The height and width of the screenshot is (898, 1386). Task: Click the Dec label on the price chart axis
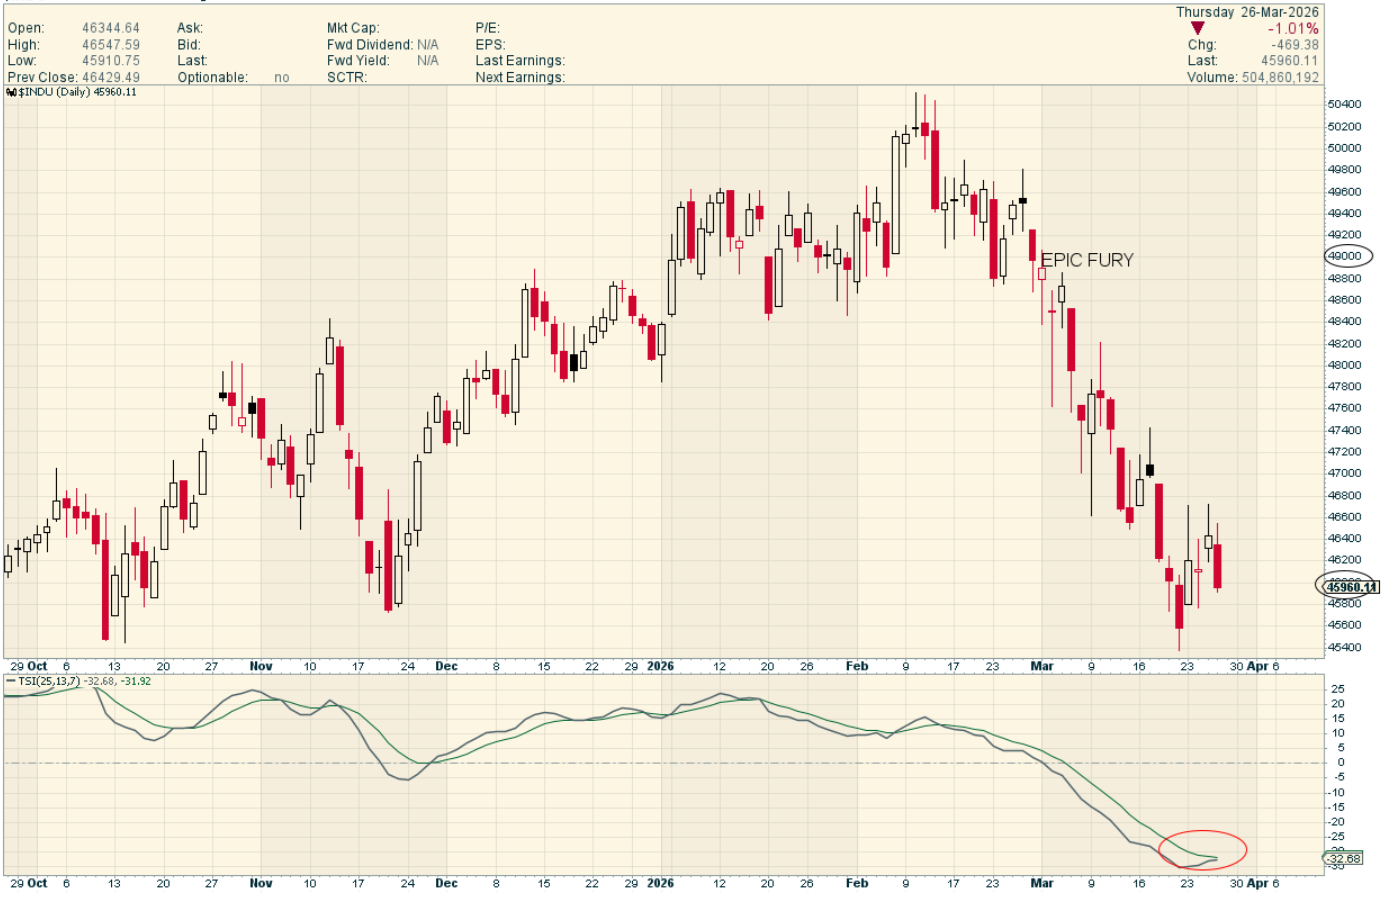(446, 666)
